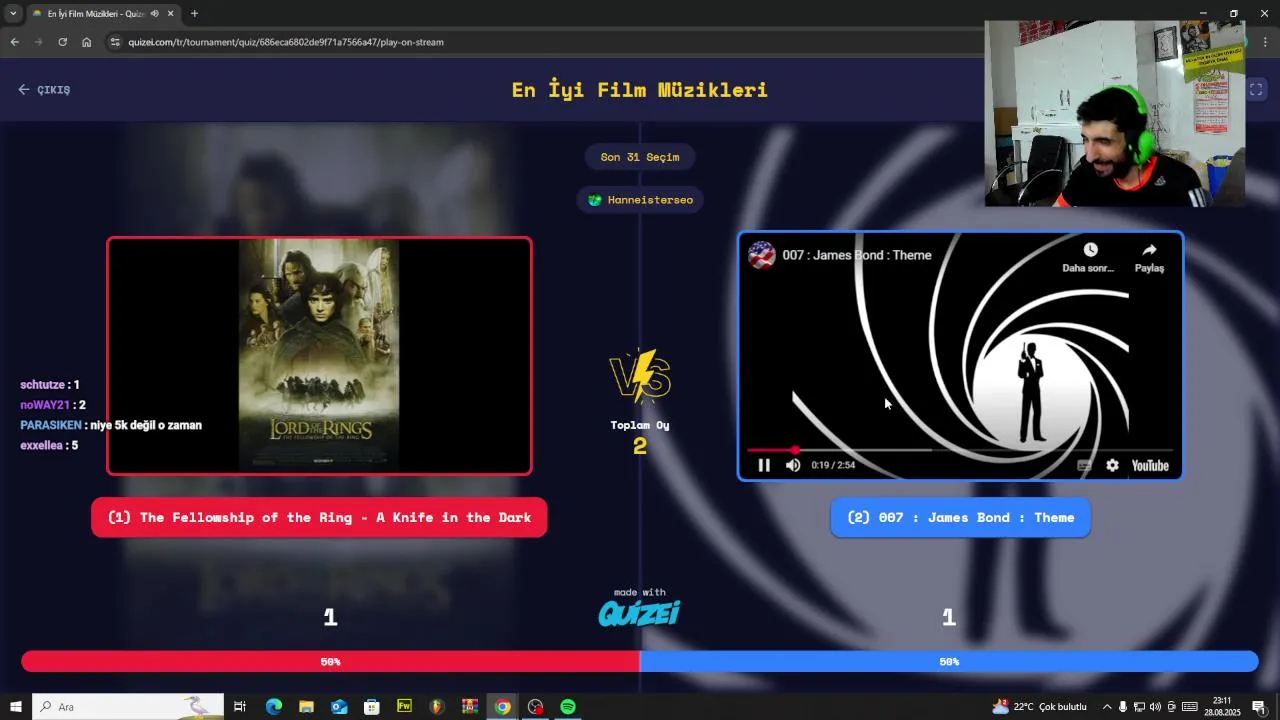
Task: Click the schtutze : 1 chat vote
Action: click(x=50, y=385)
